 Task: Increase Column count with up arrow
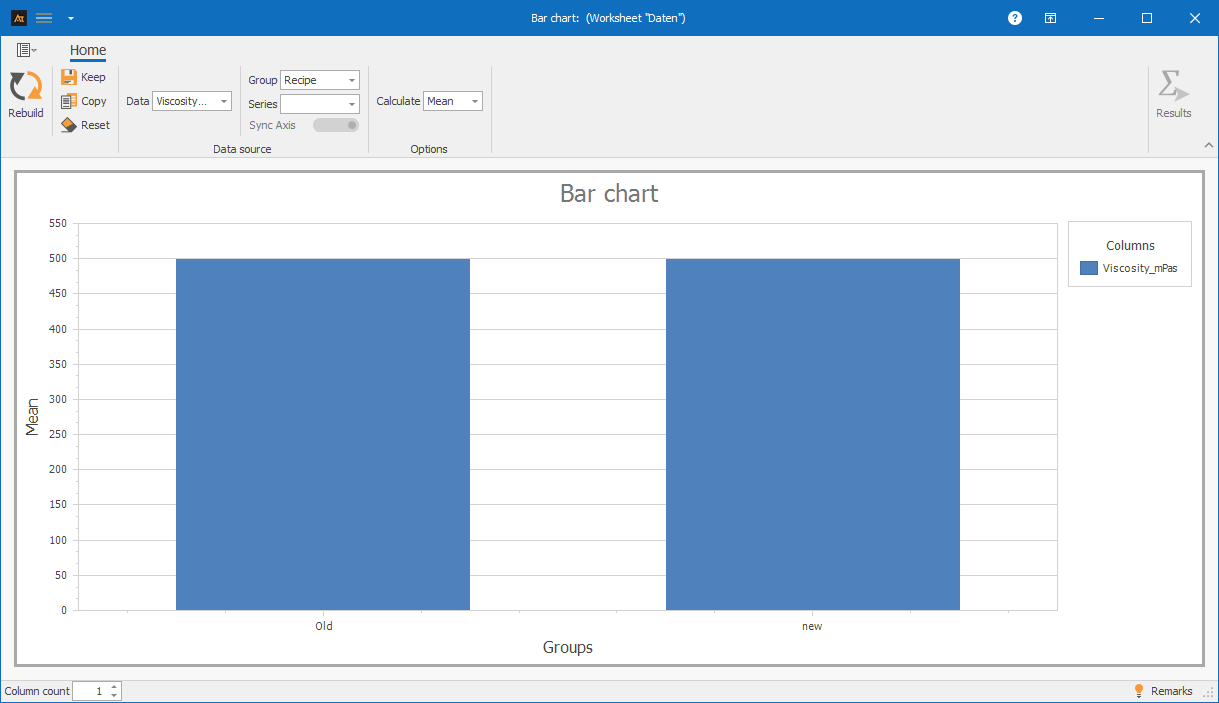point(115,687)
